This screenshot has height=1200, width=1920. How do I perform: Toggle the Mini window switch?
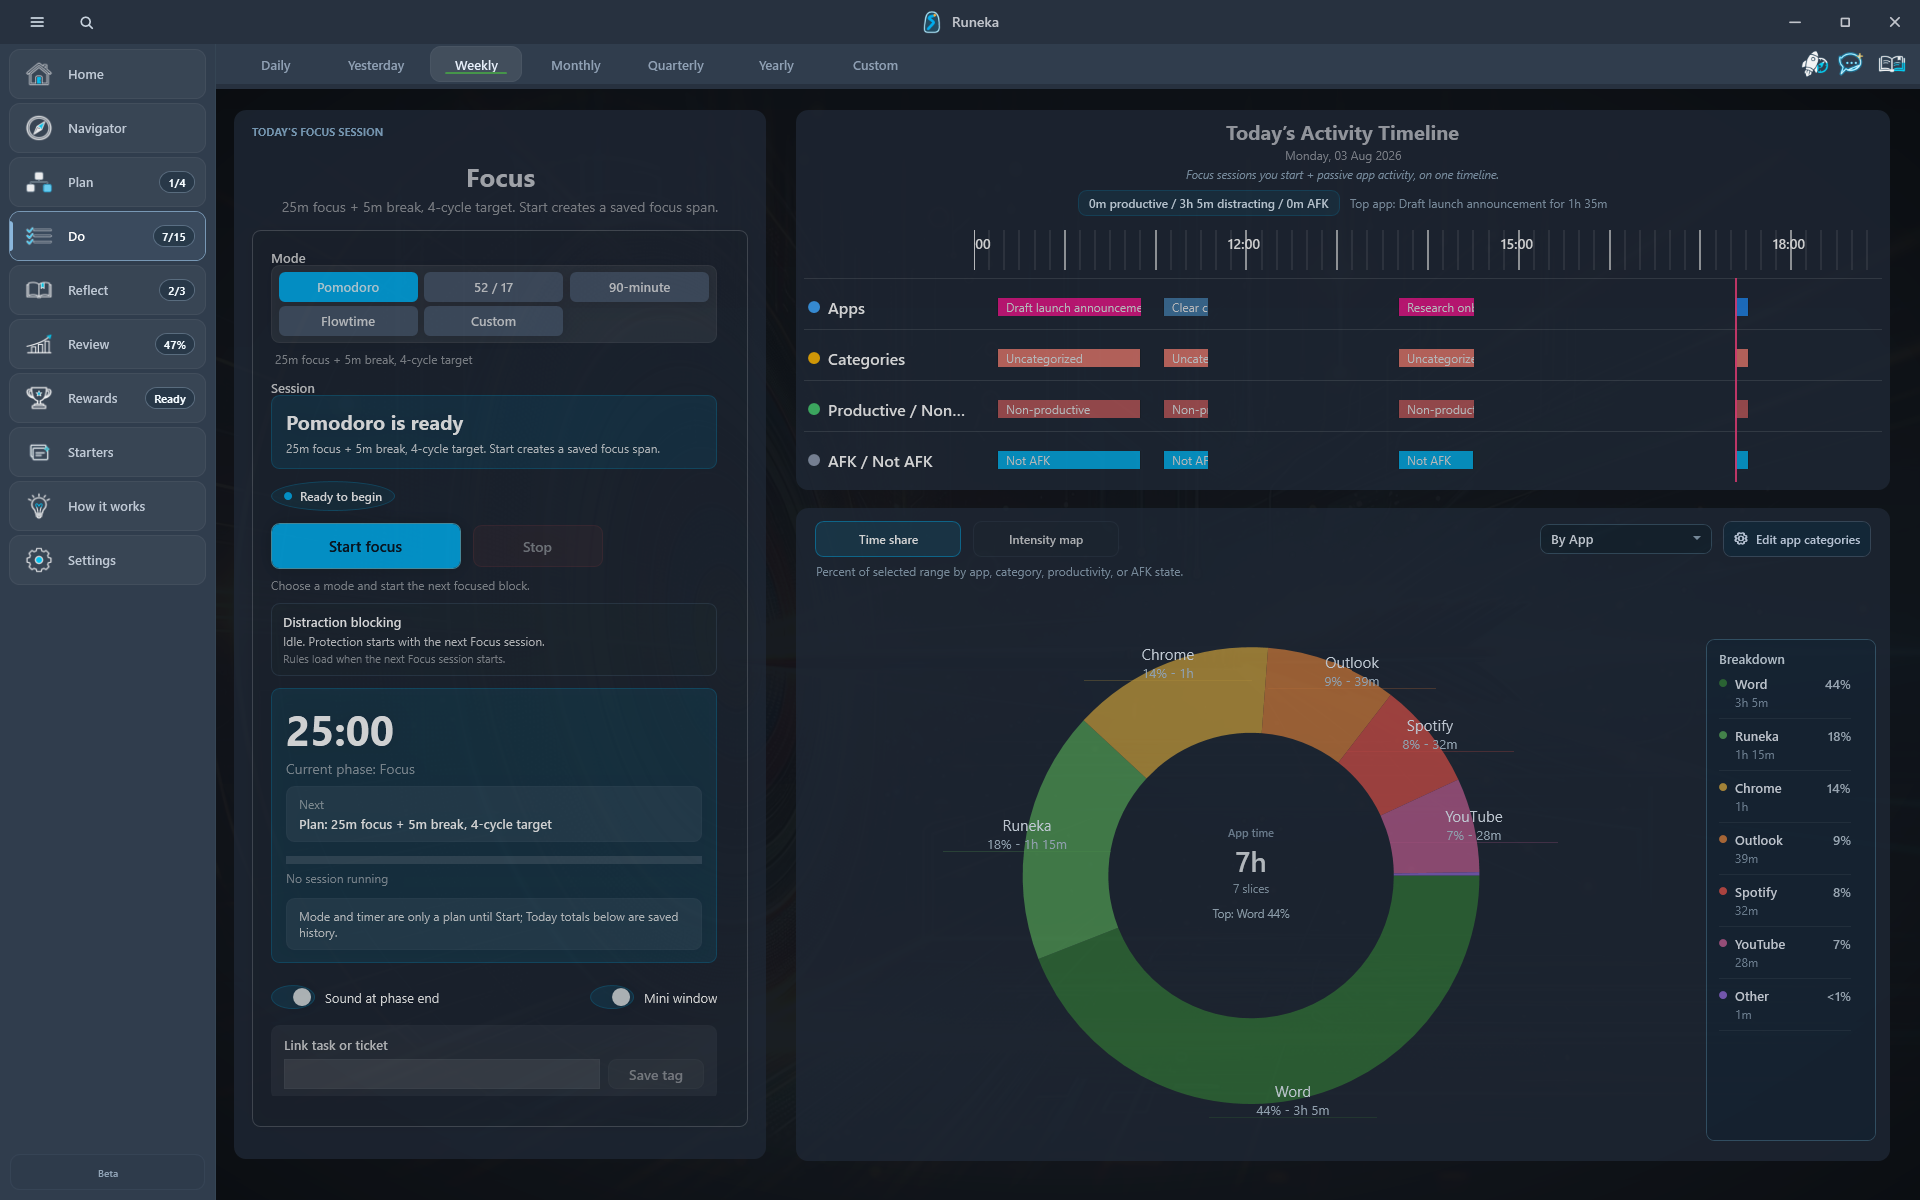(612, 997)
